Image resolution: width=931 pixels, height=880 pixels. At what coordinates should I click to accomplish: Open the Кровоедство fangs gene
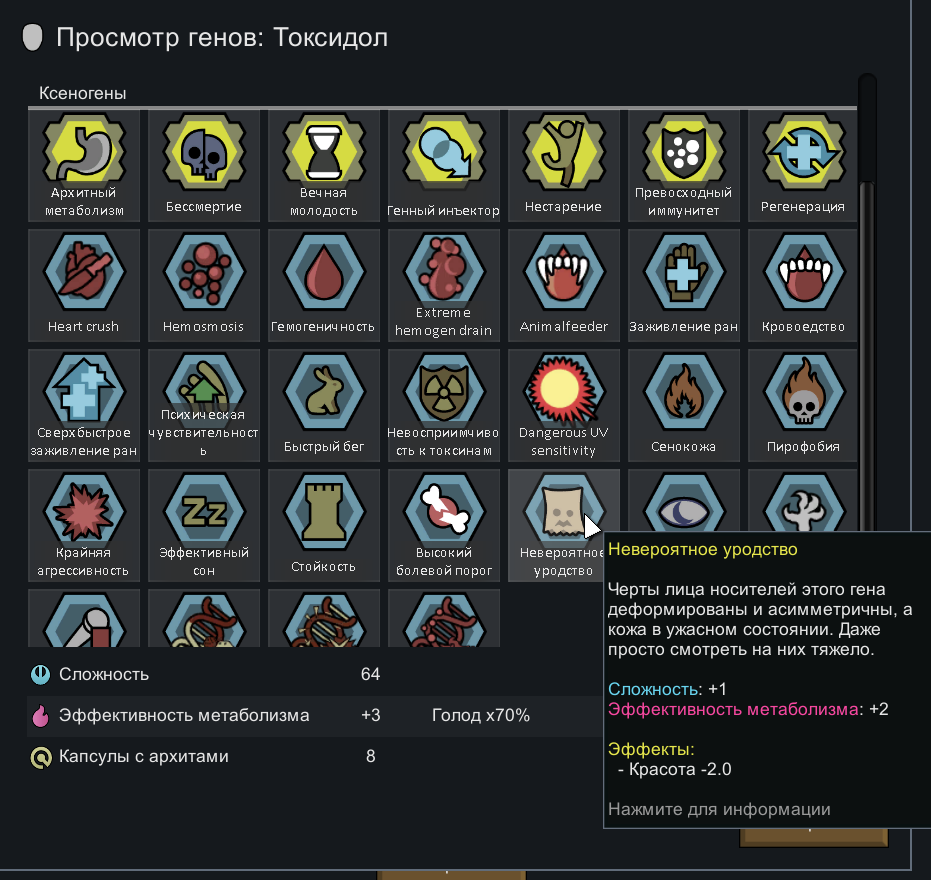tap(802, 286)
